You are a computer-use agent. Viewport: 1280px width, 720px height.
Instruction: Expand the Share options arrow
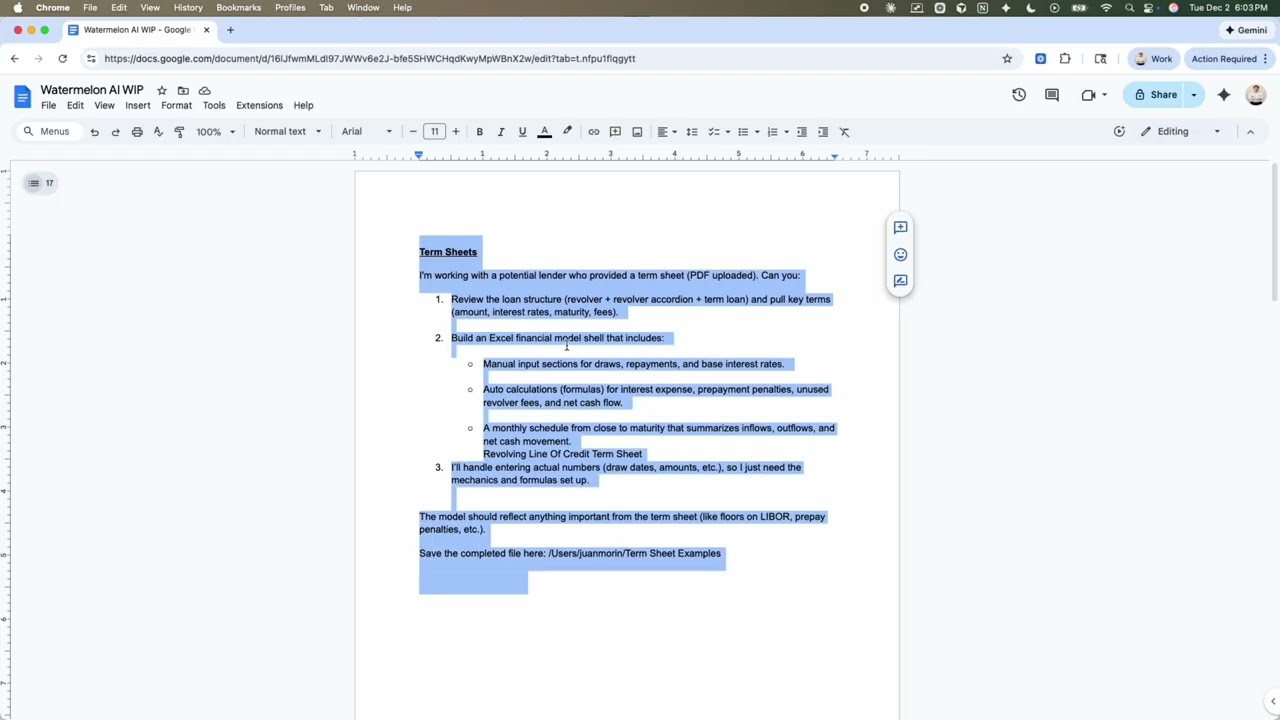[x=1194, y=95]
